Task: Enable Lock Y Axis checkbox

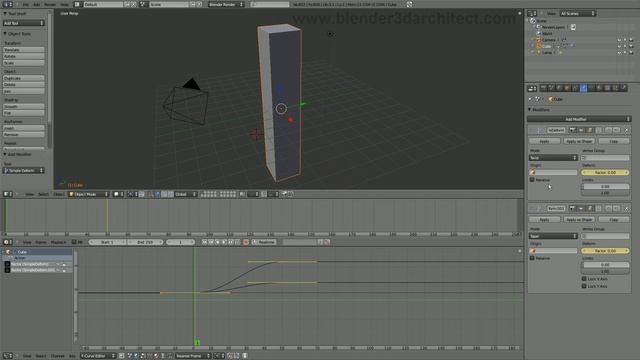Action: [x=584, y=286]
